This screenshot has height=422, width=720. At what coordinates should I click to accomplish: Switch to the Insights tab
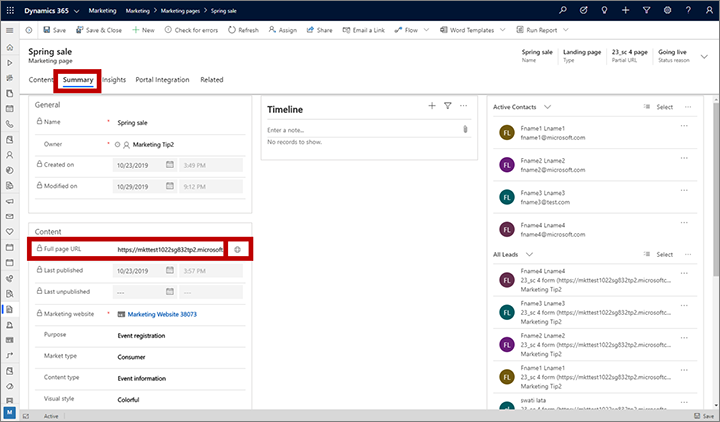tap(114, 80)
